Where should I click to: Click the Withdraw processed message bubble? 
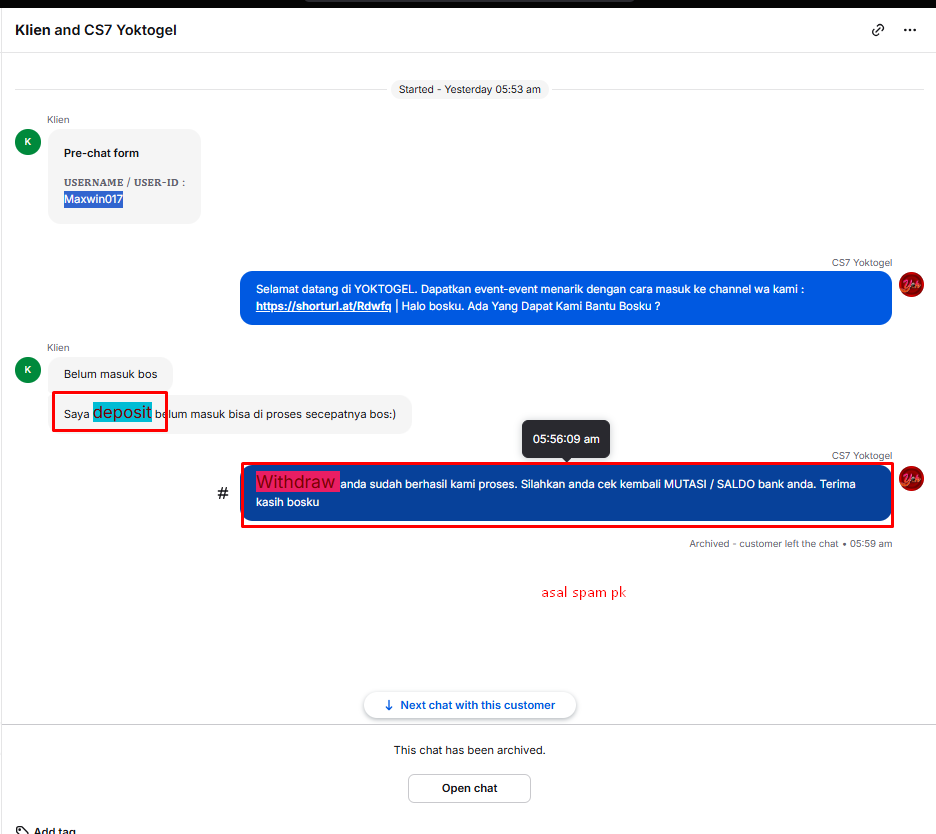coord(566,493)
